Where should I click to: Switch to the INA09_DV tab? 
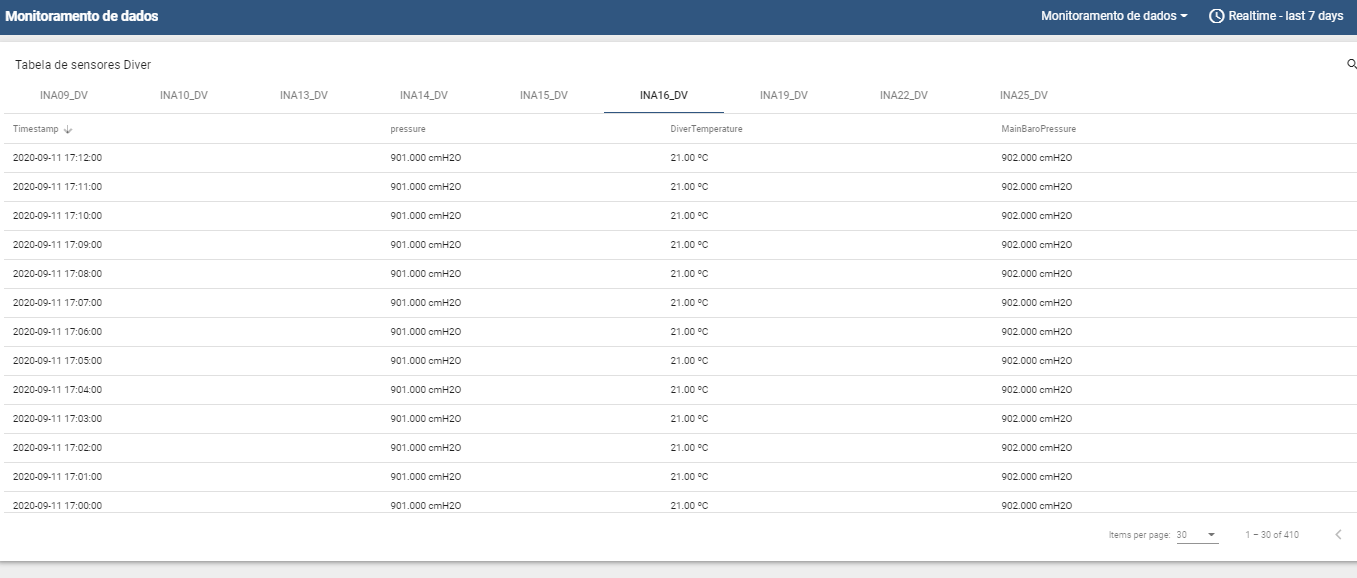[64, 96]
